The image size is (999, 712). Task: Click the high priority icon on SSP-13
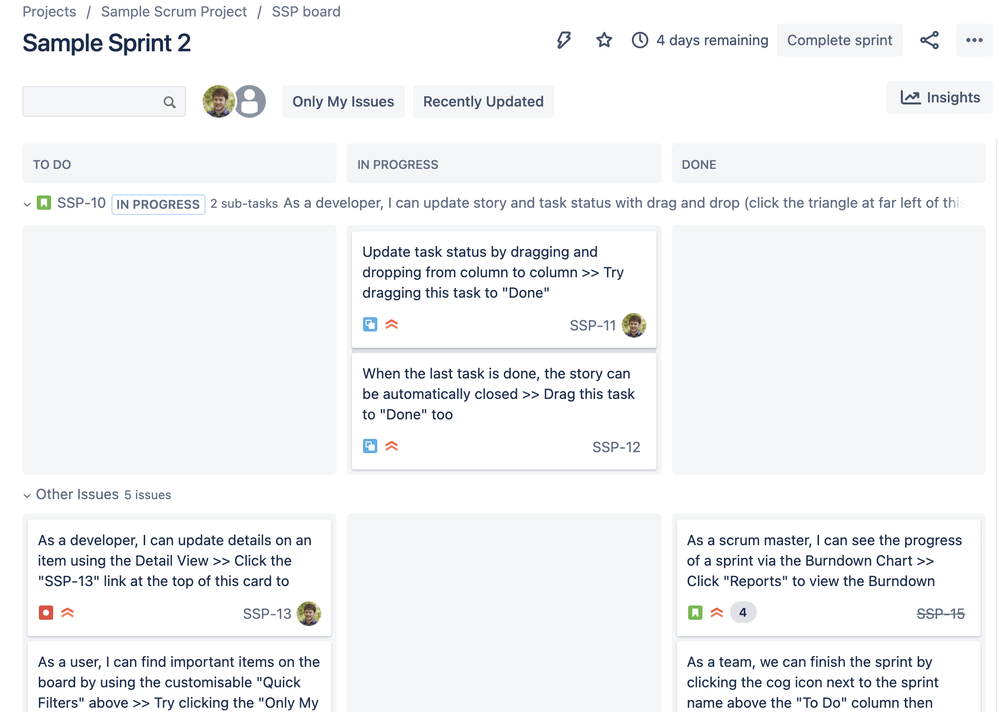point(68,613)
